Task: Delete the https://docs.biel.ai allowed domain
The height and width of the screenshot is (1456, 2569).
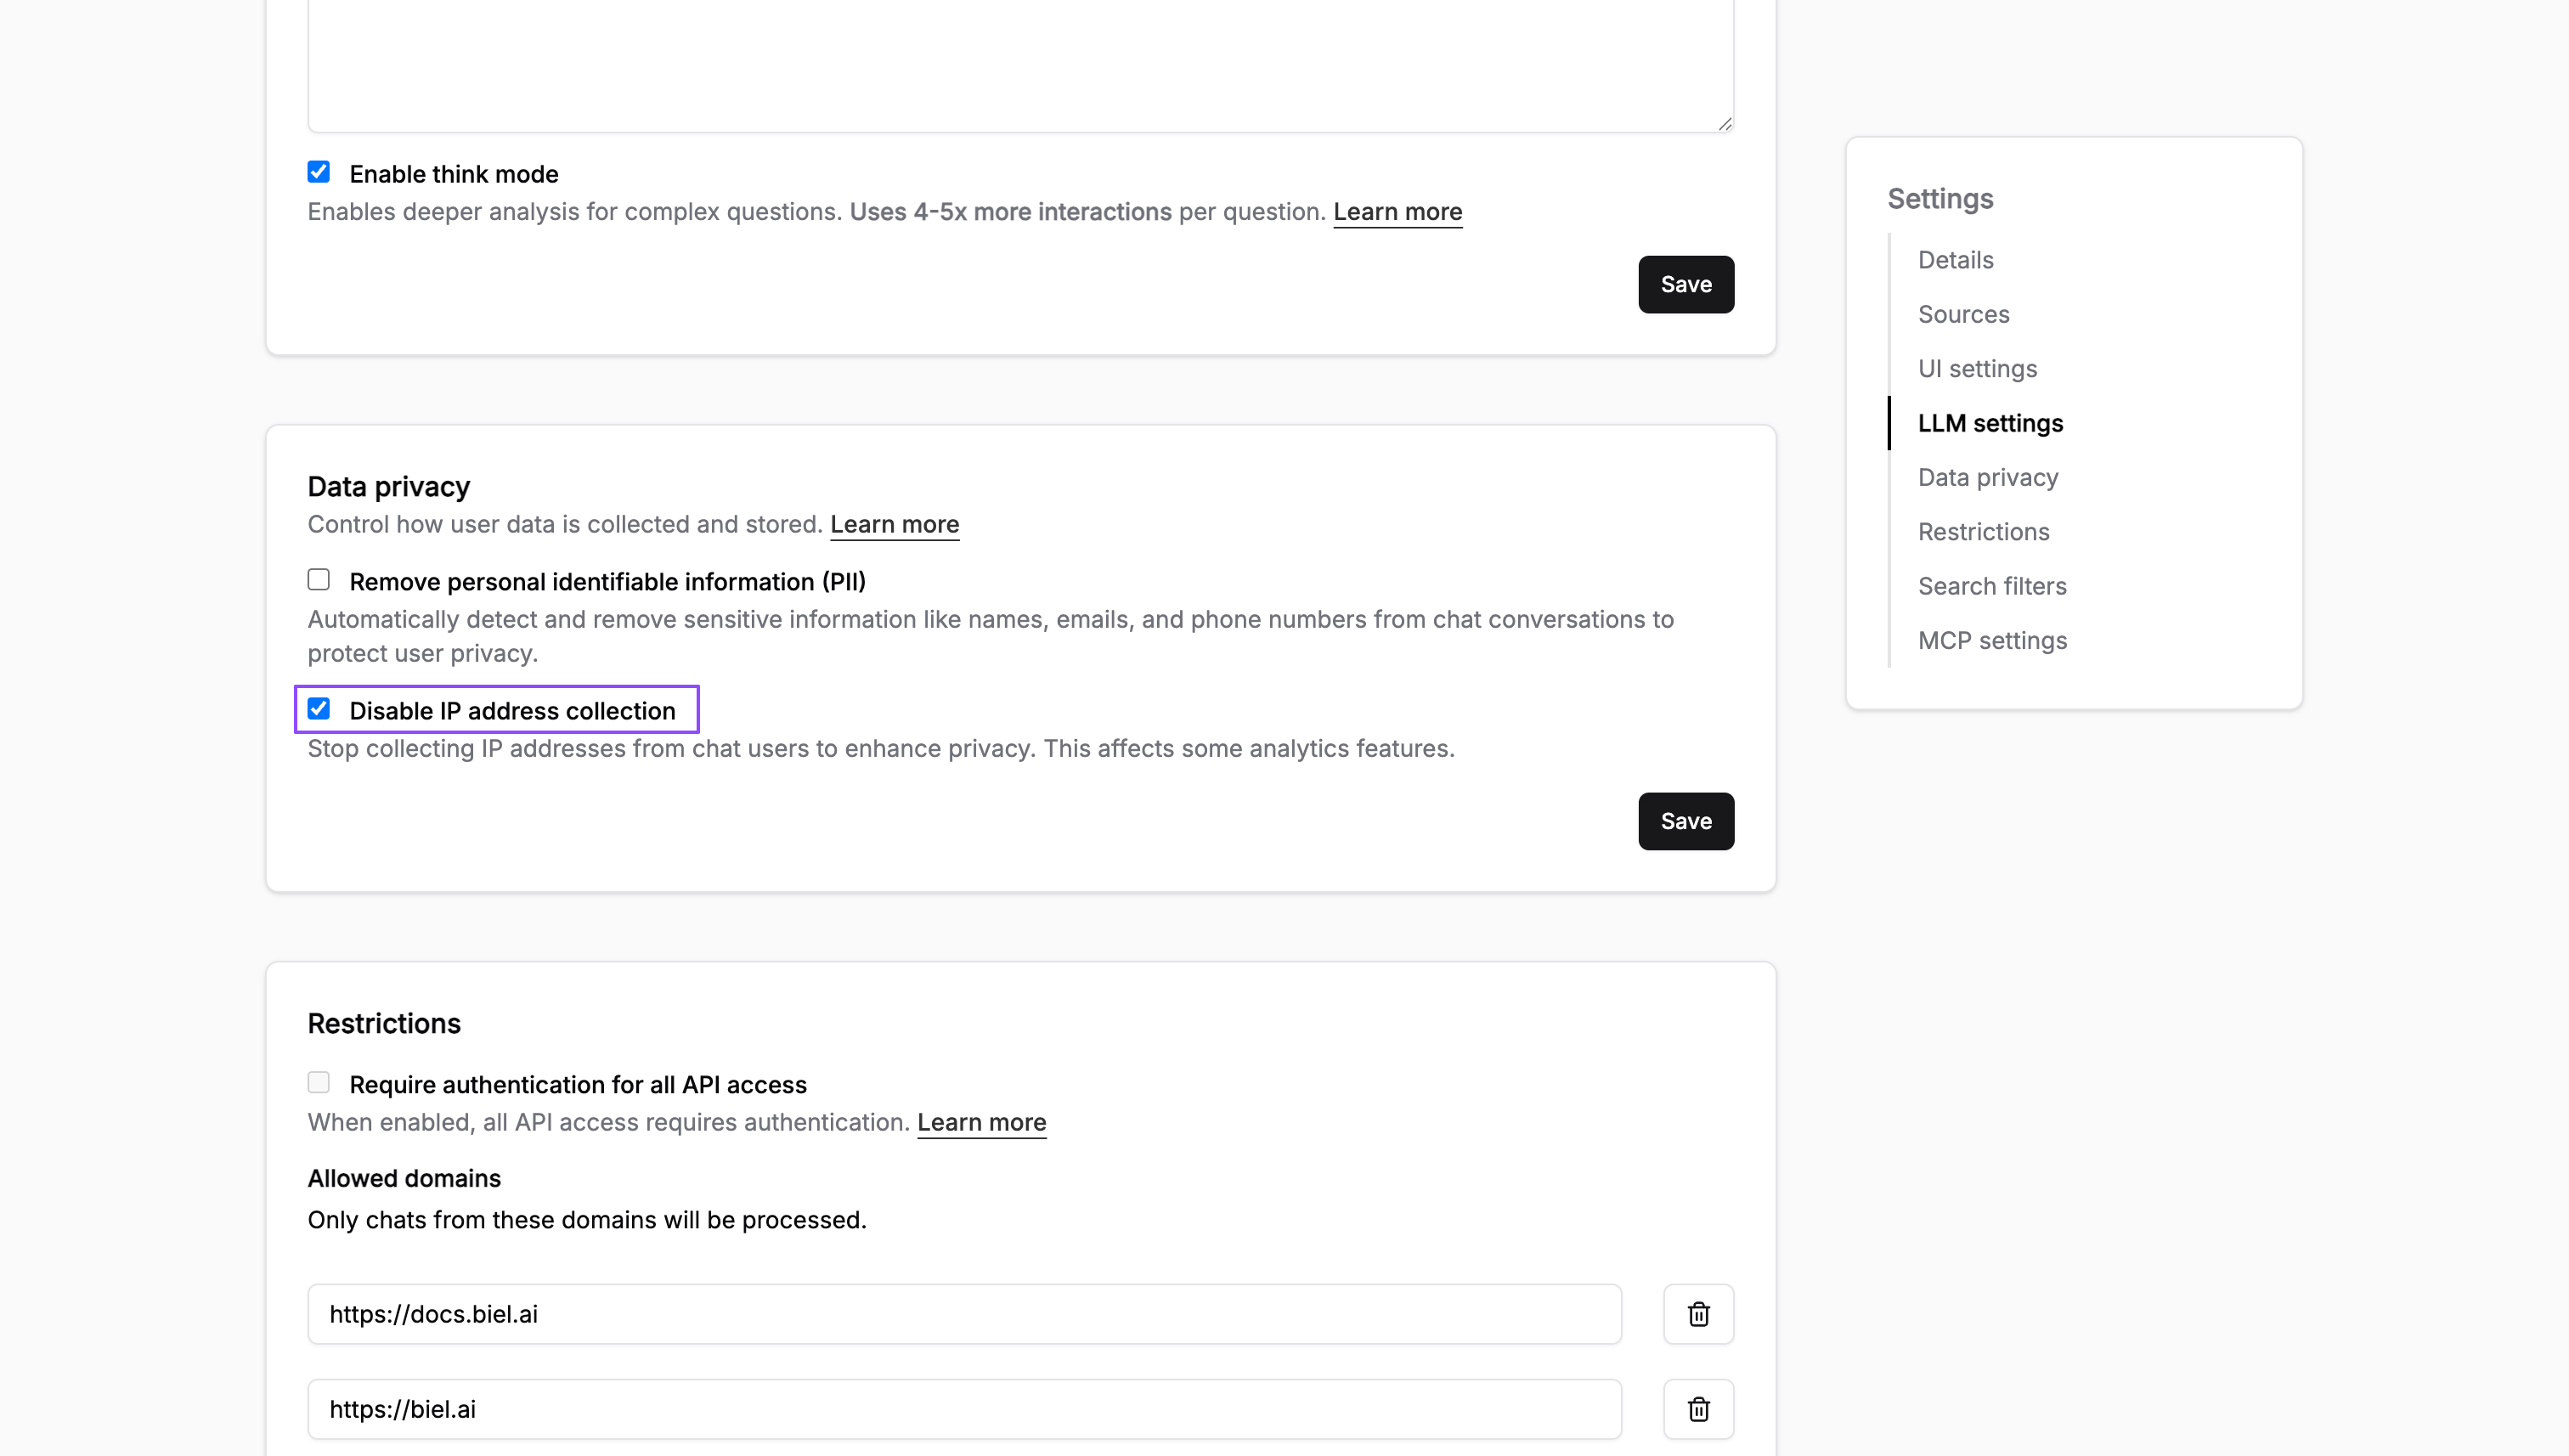Action: [x=1698, y=1313]
